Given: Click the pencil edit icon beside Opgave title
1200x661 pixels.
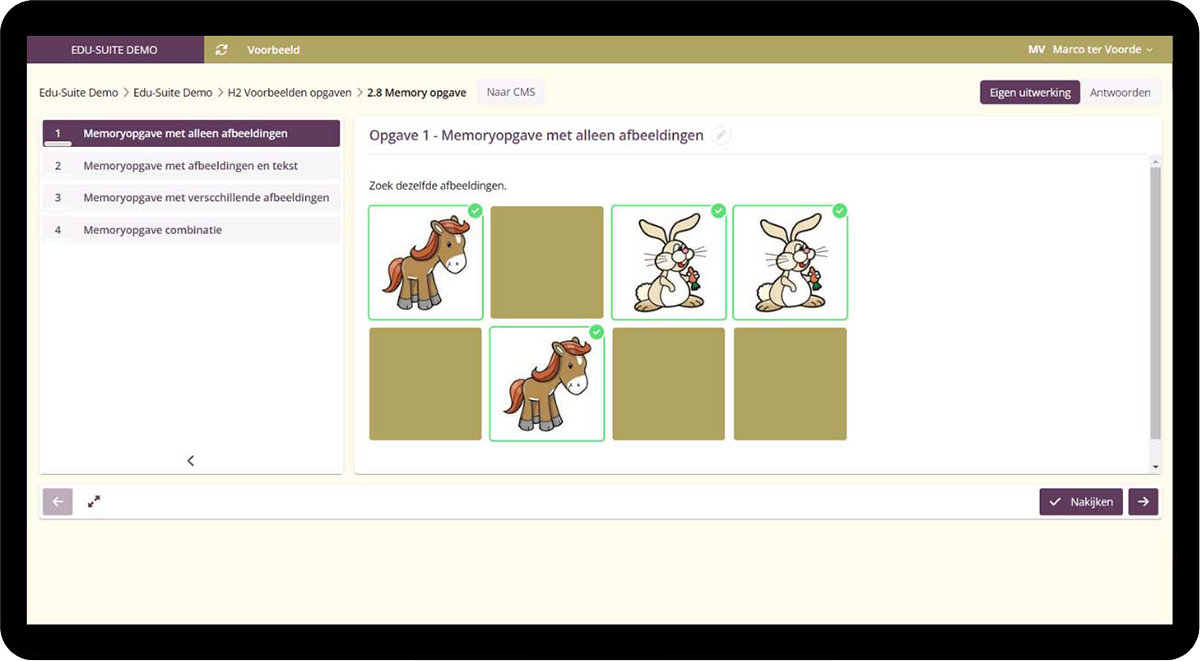Looking at the screenshot, I should coord(720,136).
